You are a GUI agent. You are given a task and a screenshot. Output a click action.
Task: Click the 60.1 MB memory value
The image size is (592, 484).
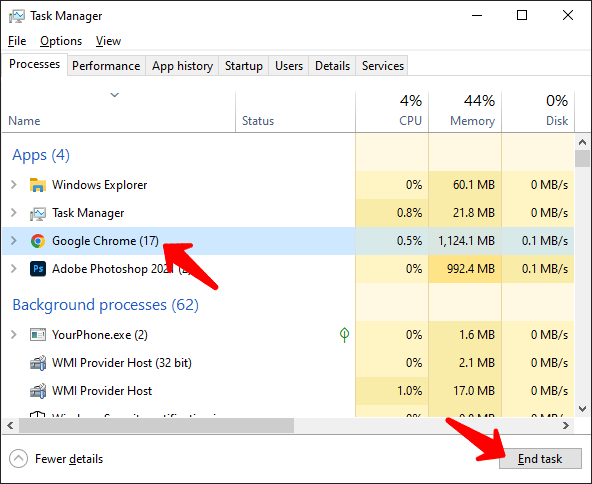(x=473, y=185)
